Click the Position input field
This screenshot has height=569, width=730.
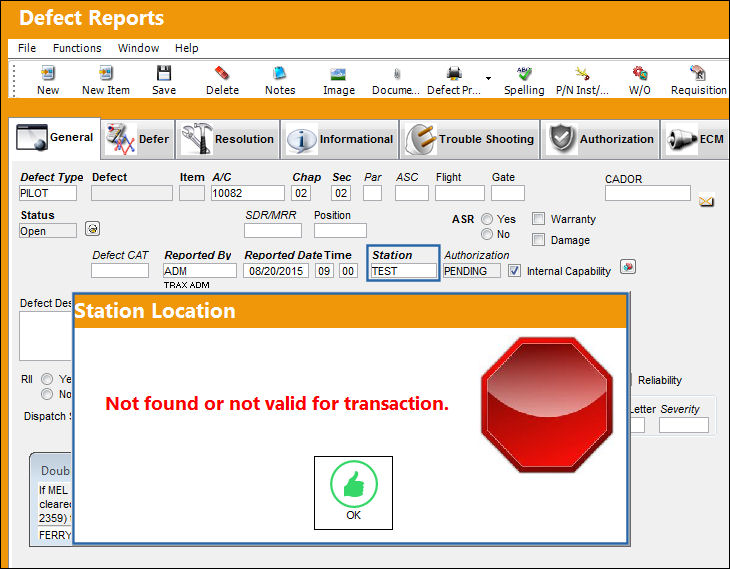tap(340, 230)
